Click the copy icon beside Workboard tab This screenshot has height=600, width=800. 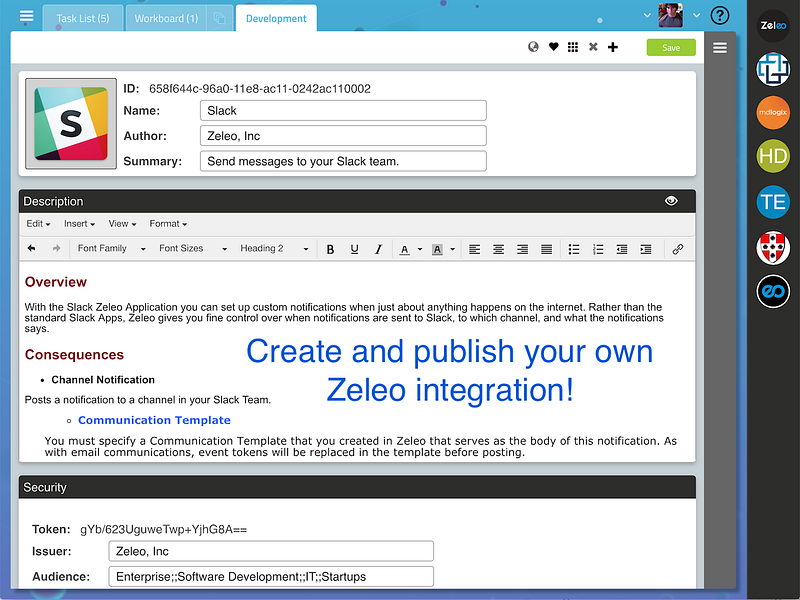(x=220, y=19)
